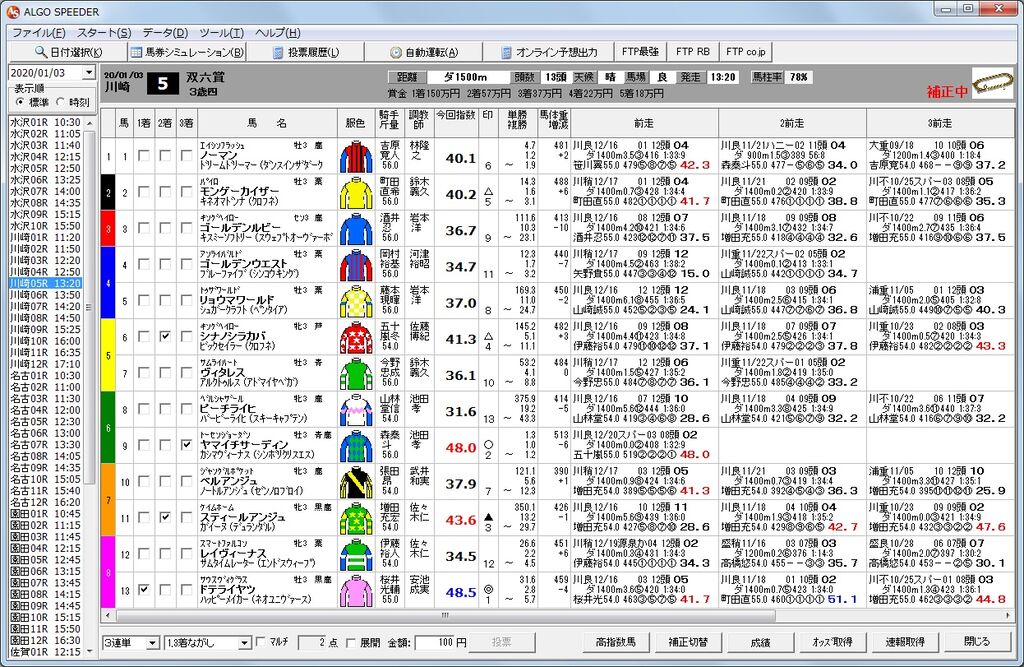Click 速報取得 button
Image resolution: width=1024 pixels, height=667 pixels.
tap(904, 642)
